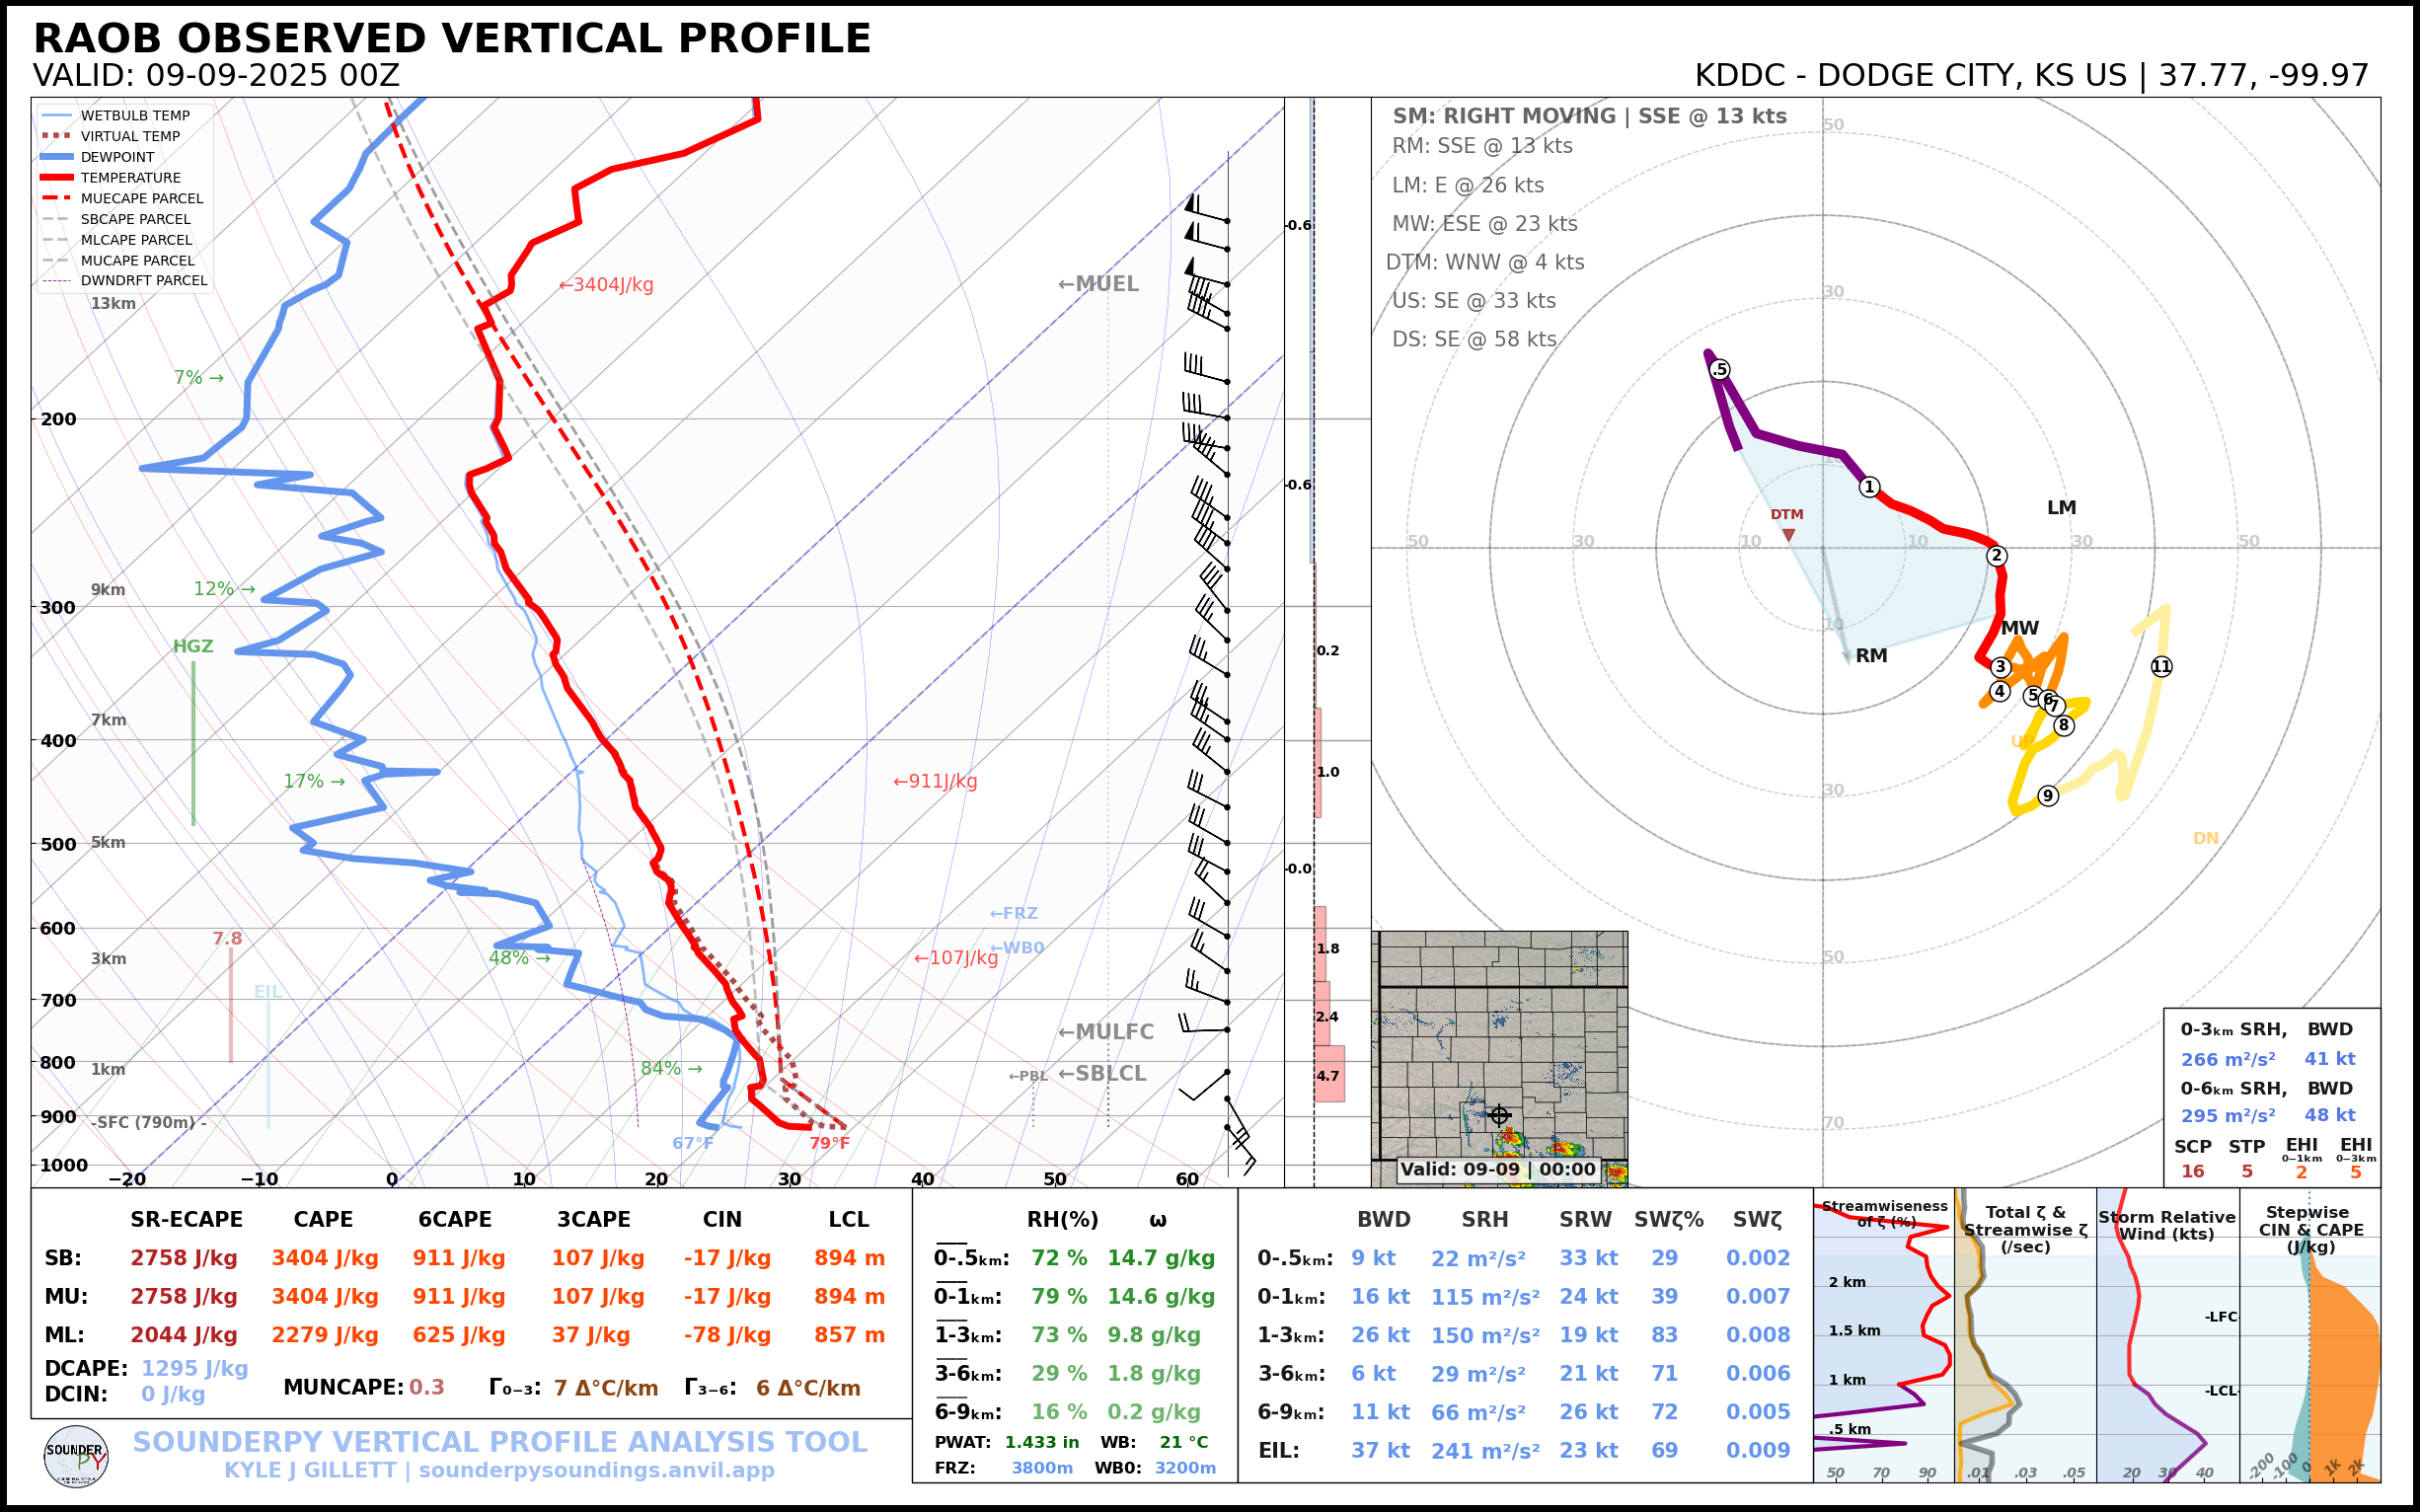This screenshot has width=2420, height=1512.
Task: Click hodograph height marker labeled 1
Action: tap(1869, 487)
